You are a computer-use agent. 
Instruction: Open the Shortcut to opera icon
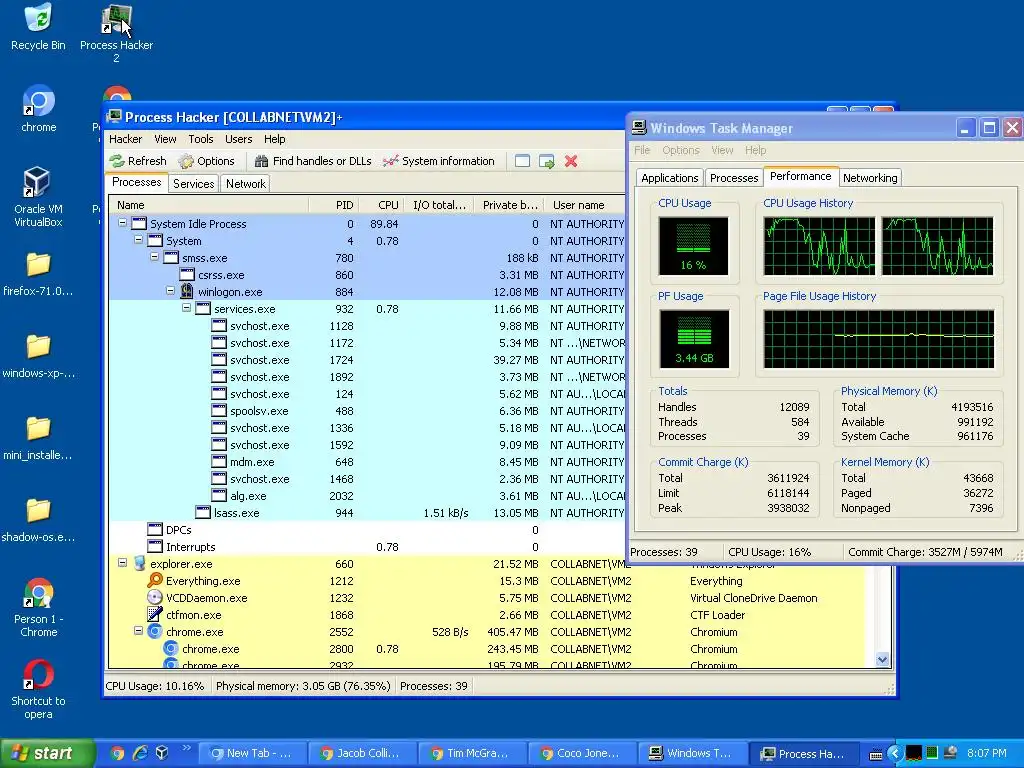pos(39,690)
